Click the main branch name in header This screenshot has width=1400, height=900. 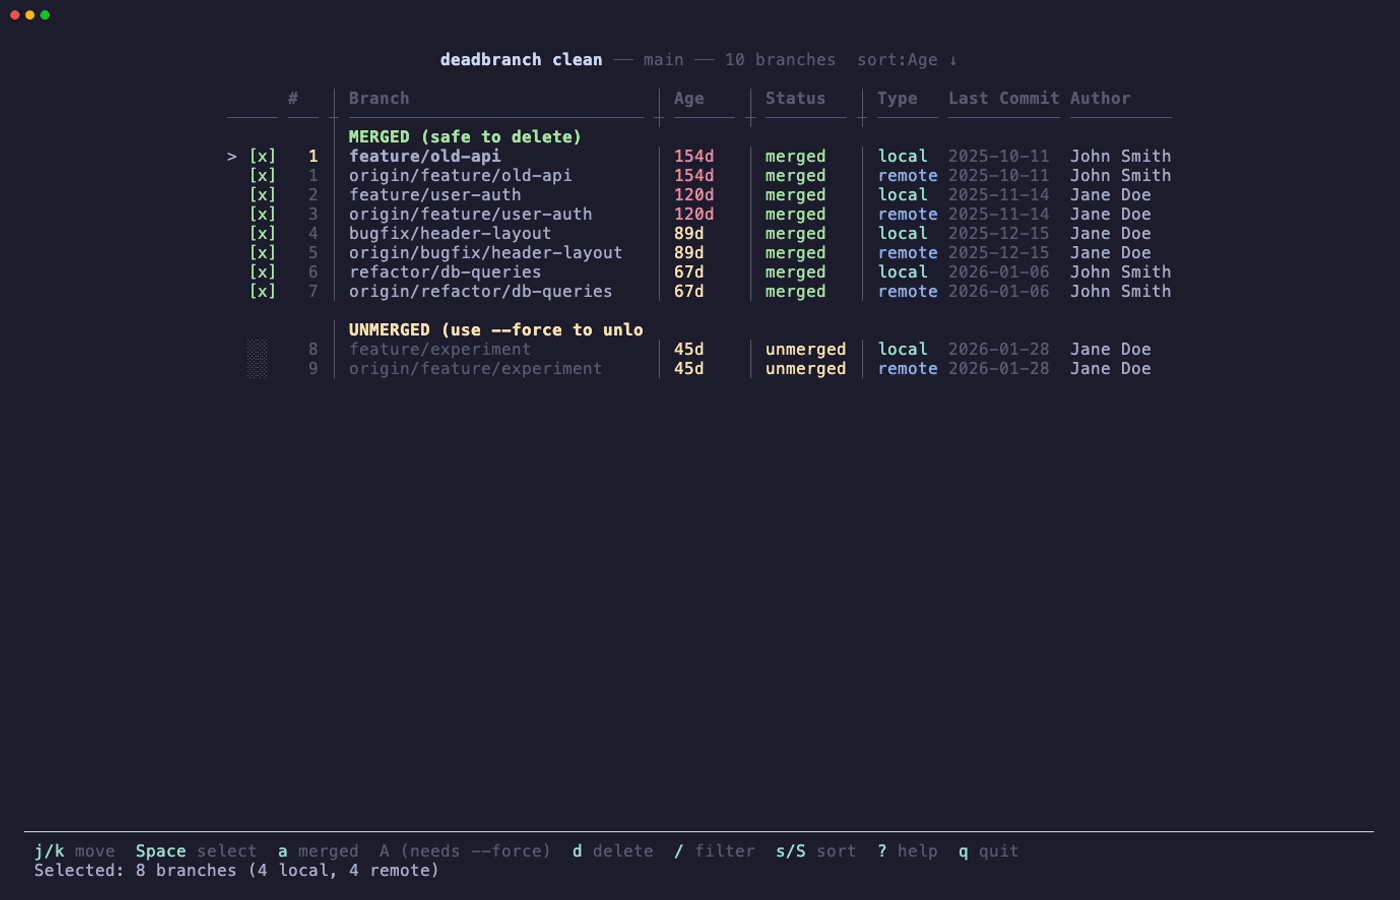pos(663,60)
